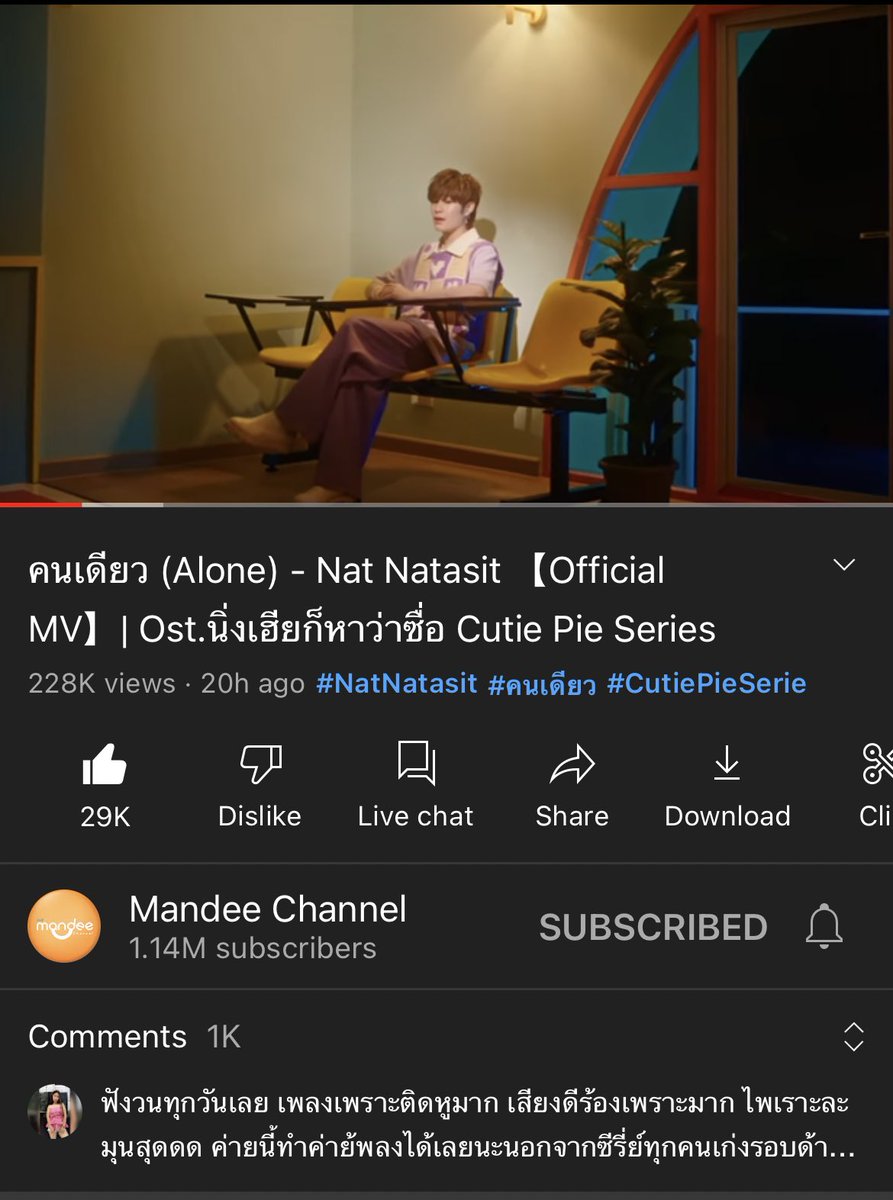
Task: Tap the Mandee Channel name
Action: (268, 909)
